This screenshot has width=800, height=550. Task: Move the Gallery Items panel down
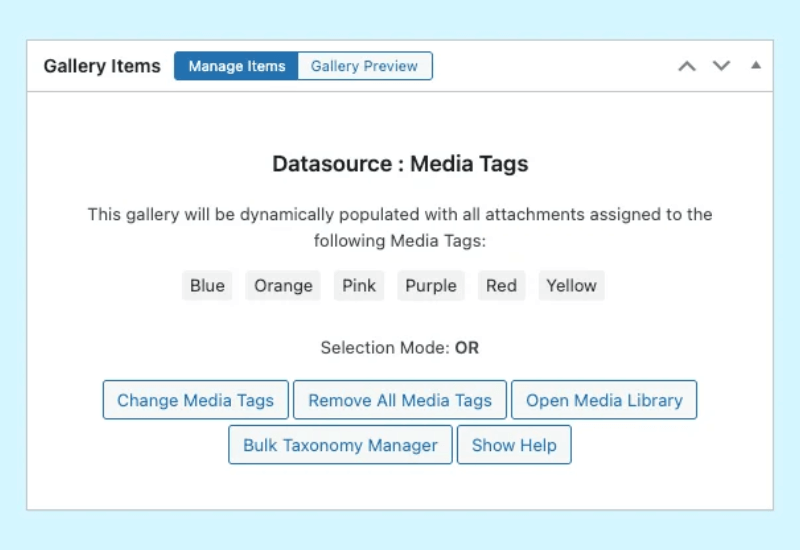[721, 66]
